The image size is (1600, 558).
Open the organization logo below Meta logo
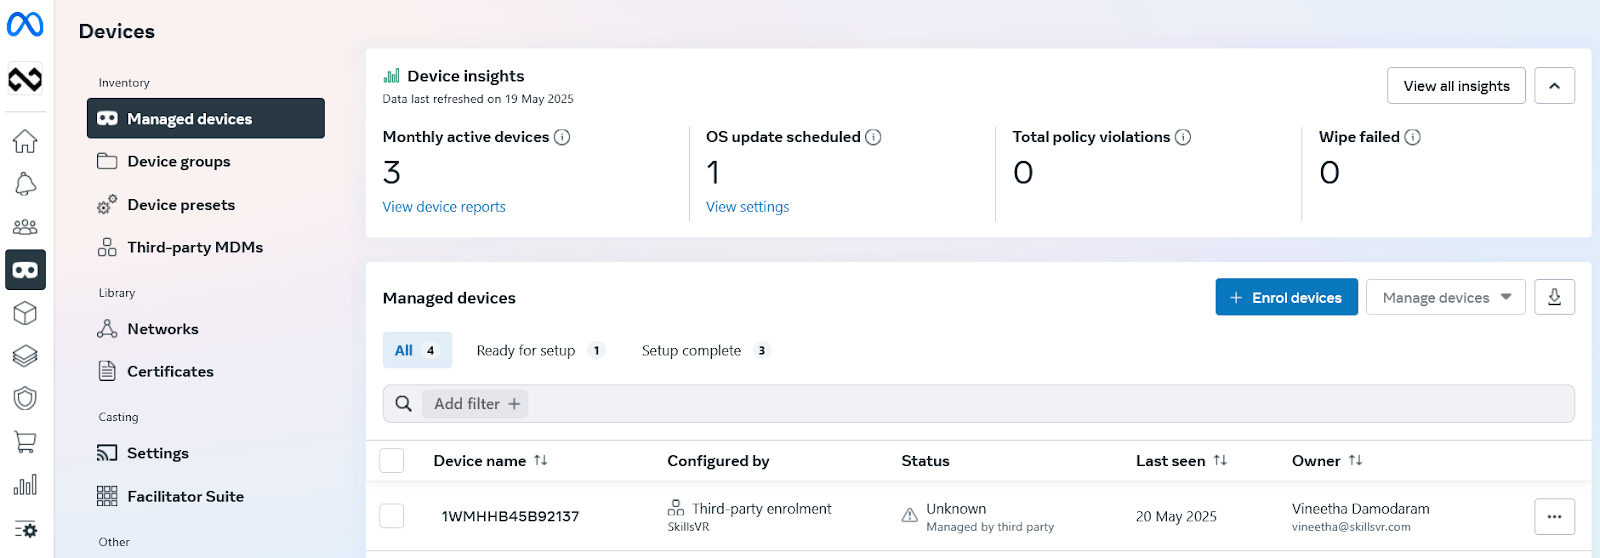tap(25, 78)
